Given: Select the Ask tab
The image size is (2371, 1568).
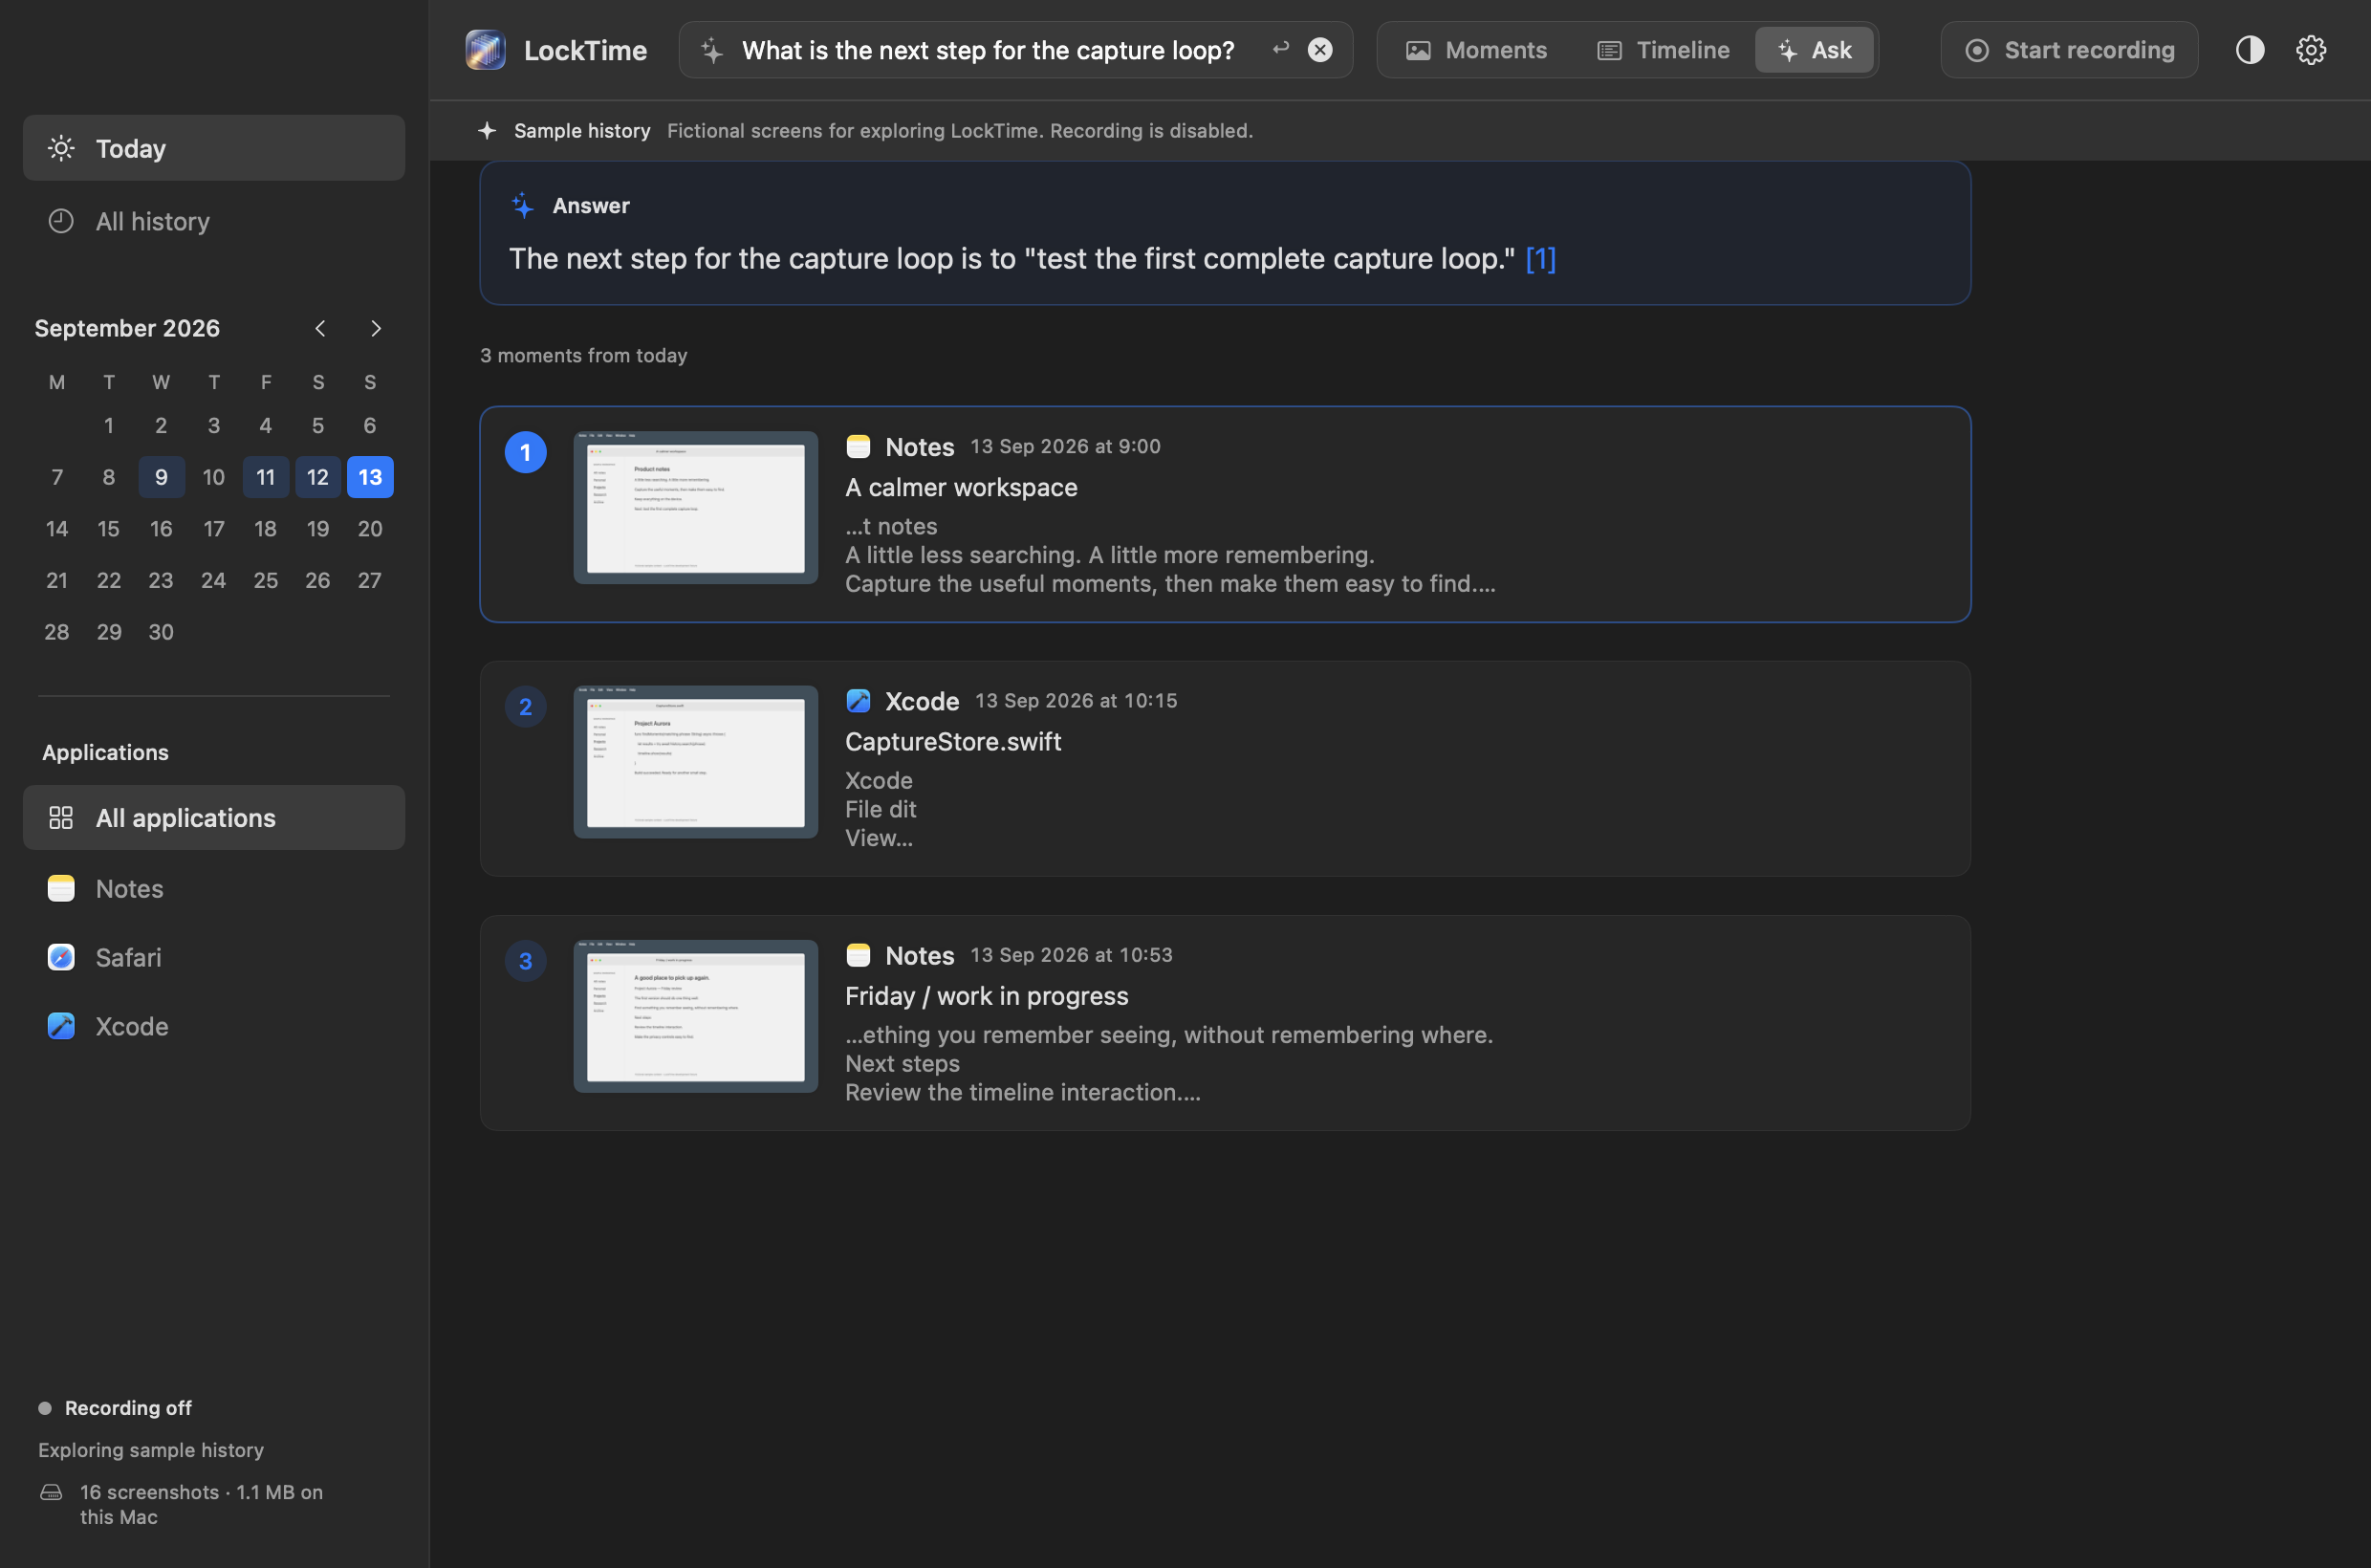Looking at the screenshot, I should coord(1814,50).
